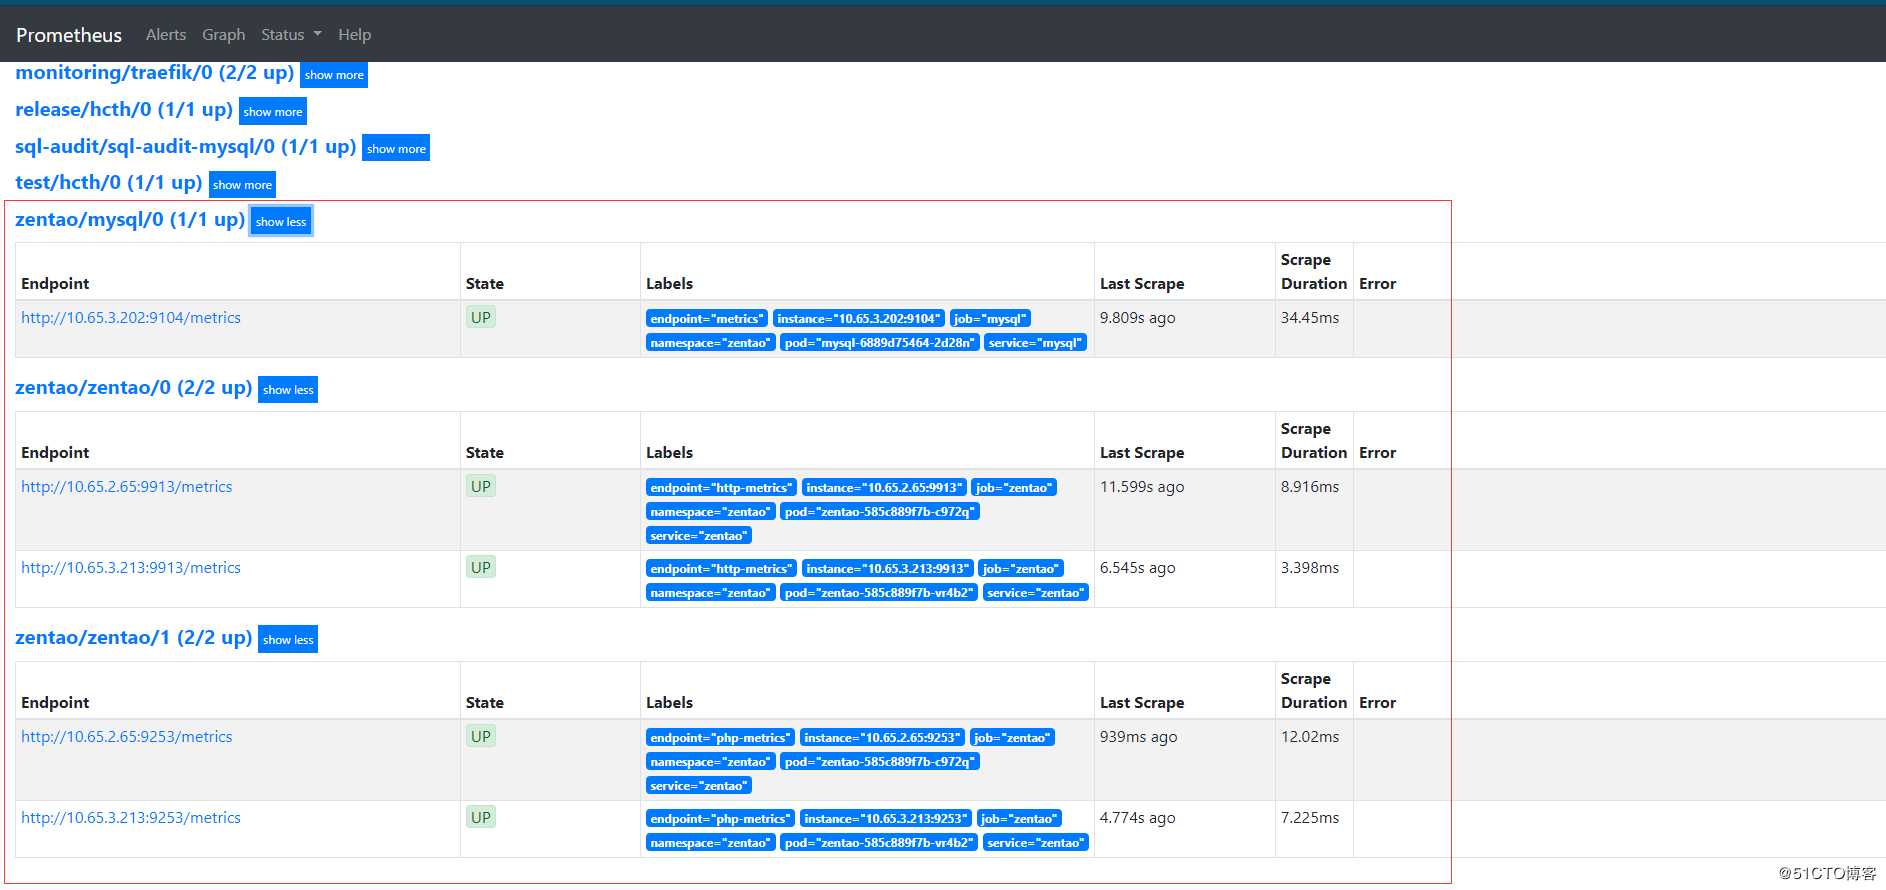
Task: Open zentao/zentao/1 heading link
Action: (x=133, y=638)
